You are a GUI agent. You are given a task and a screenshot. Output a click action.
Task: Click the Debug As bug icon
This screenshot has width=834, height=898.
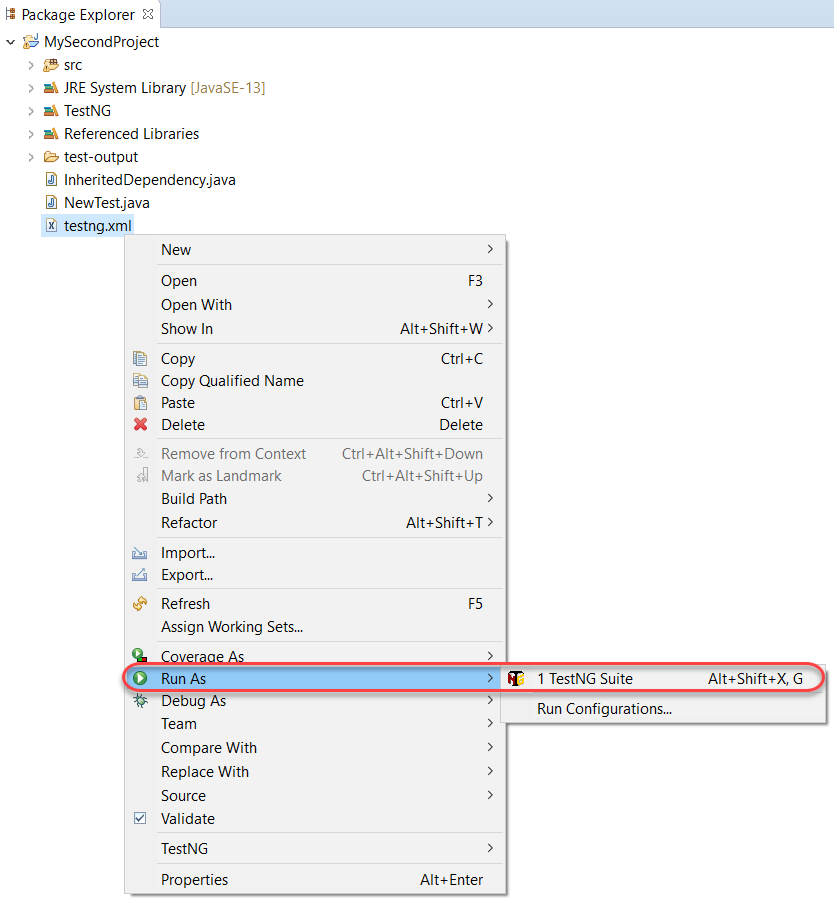140,701
